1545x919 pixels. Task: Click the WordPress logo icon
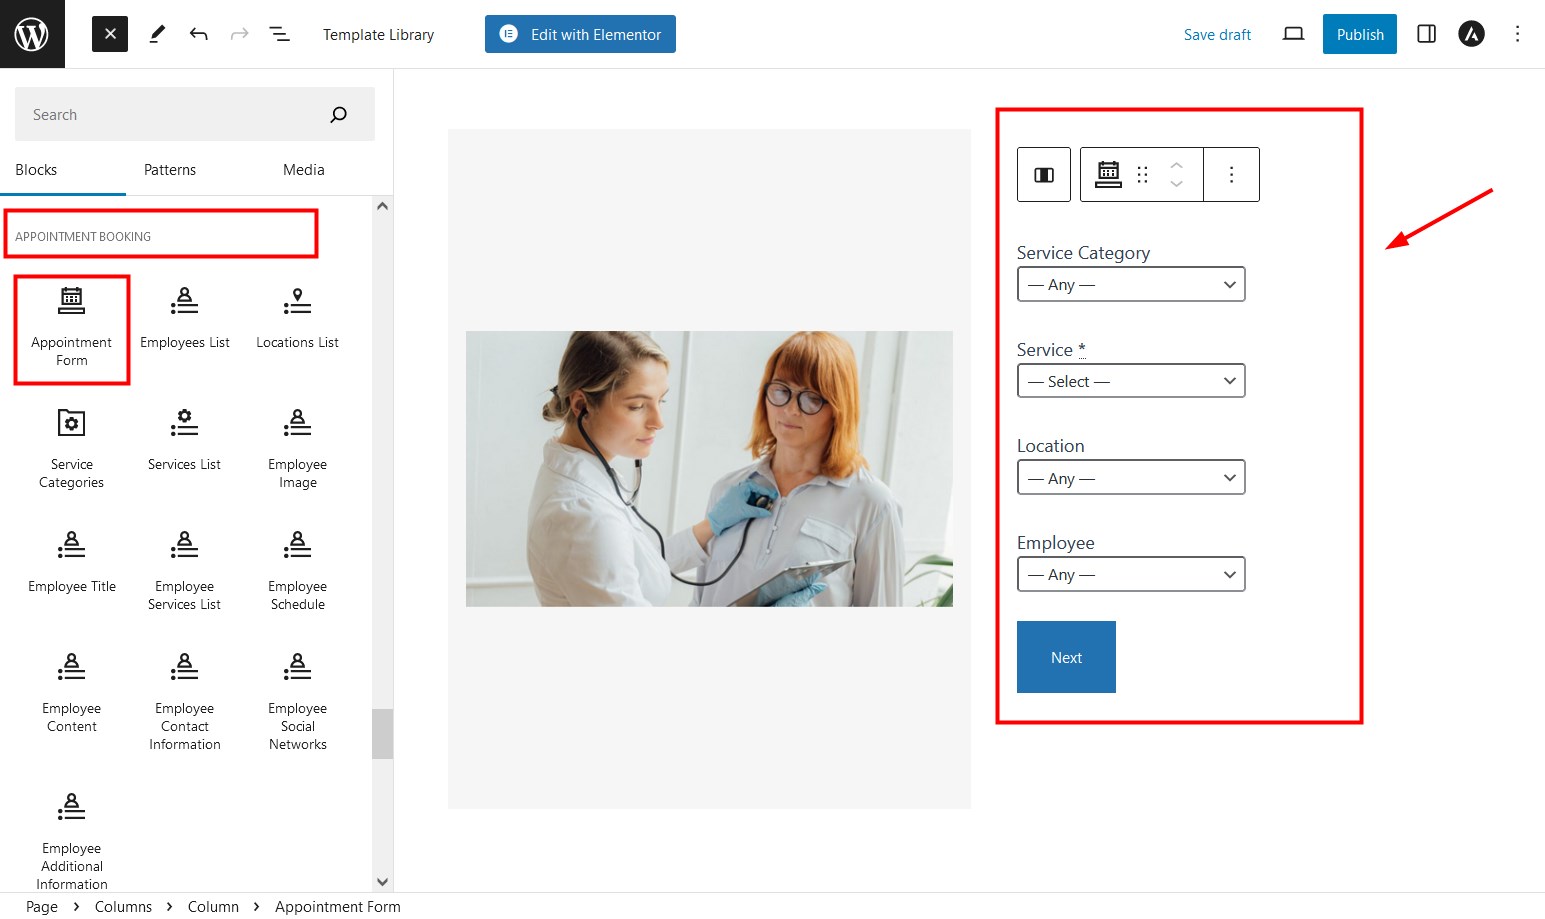[x=32, y=34]
